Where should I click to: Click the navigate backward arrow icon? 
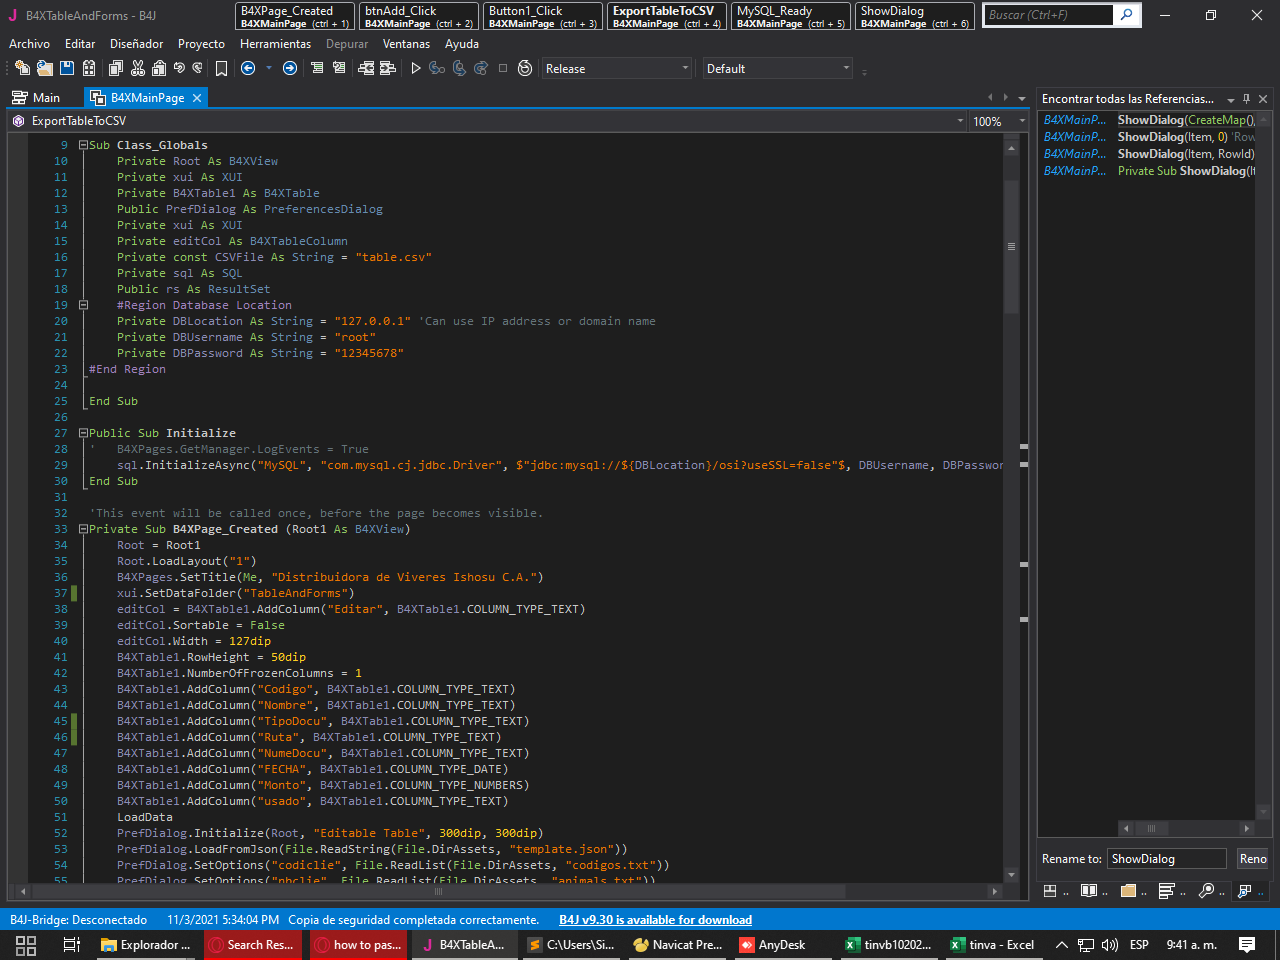[x=248, y=68]
